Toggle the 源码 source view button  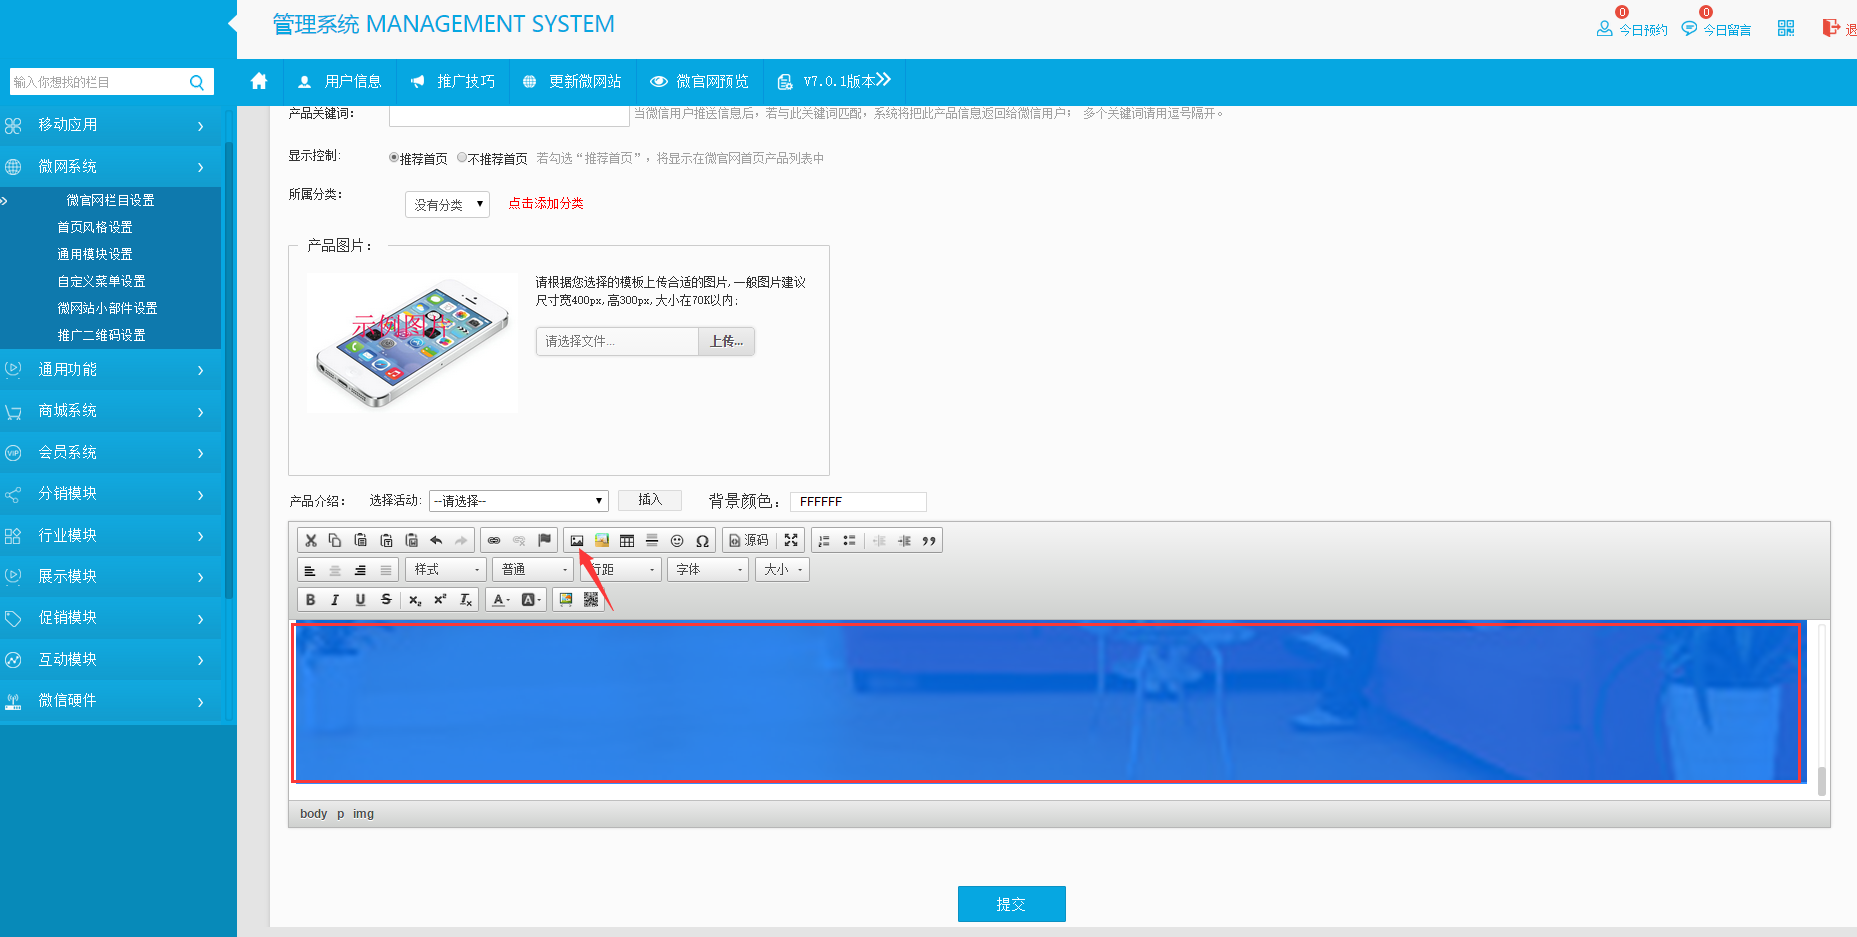[749, 541]
